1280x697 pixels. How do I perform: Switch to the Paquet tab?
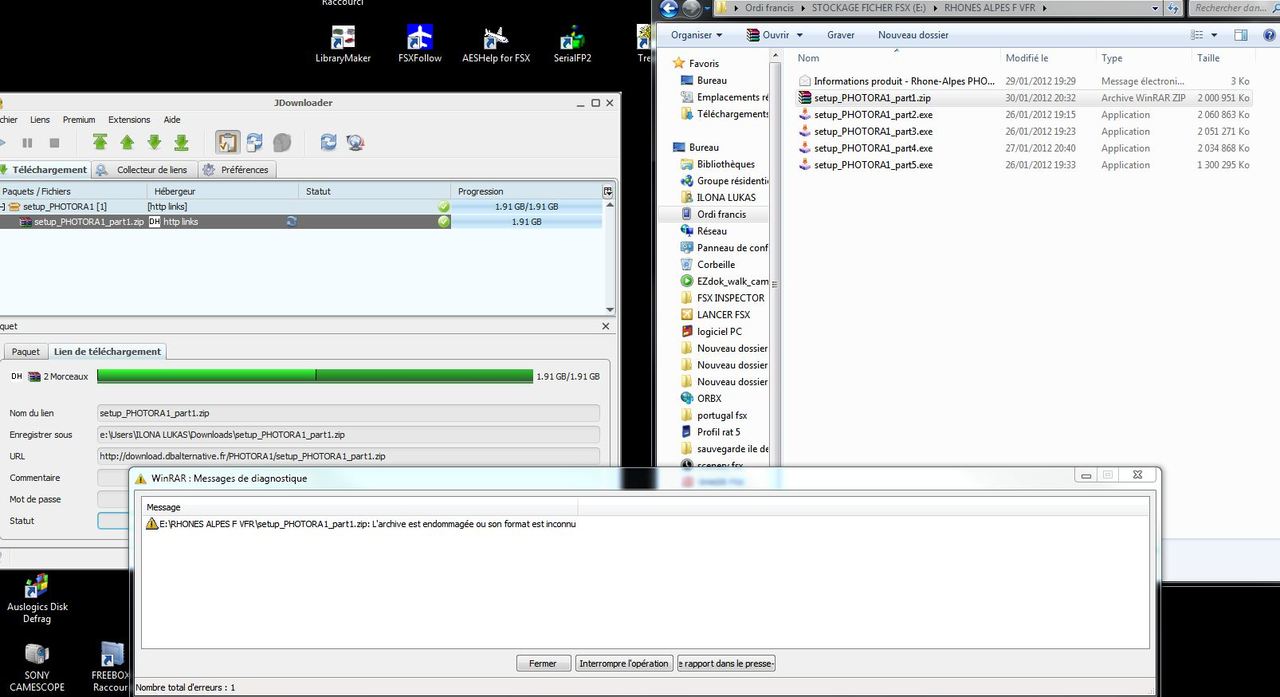click(x=26, y=352)
